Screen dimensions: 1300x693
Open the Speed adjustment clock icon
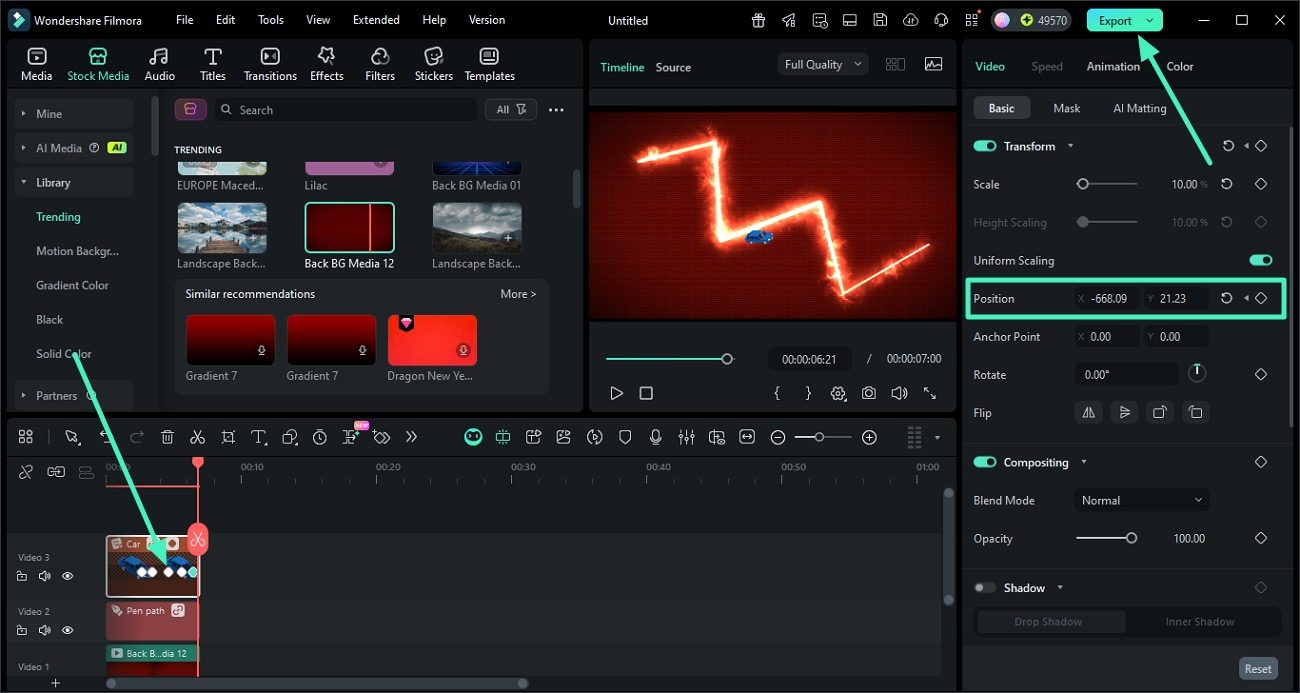[x=319, y=437]
